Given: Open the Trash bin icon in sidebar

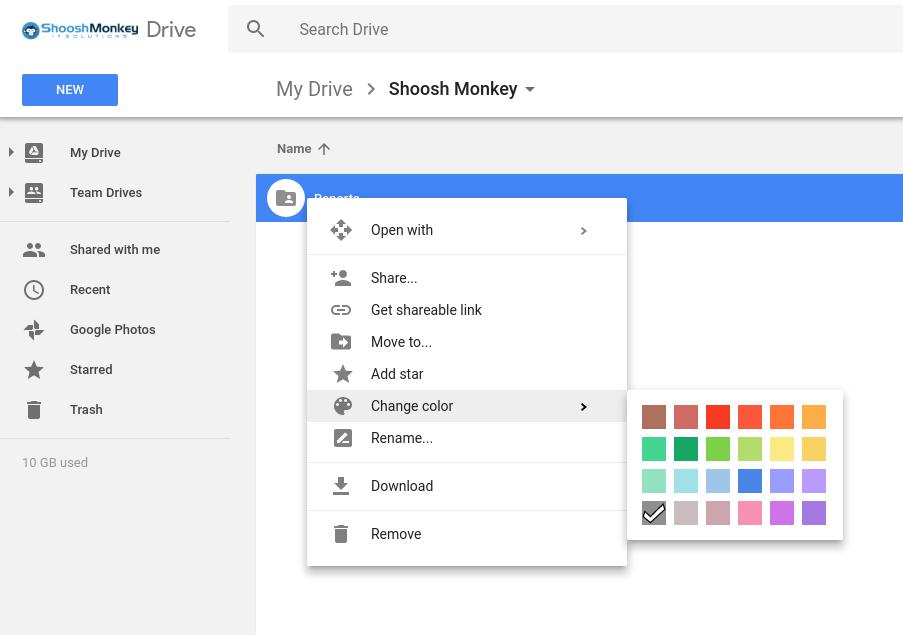Looking at the screenshot, I should pyautogui.click(x=34, y=410).
